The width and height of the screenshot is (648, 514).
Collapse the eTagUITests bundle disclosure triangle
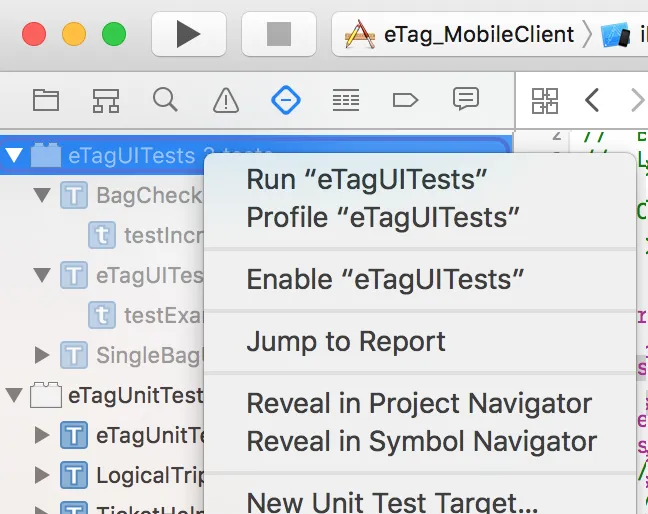(x=14, y=155)
